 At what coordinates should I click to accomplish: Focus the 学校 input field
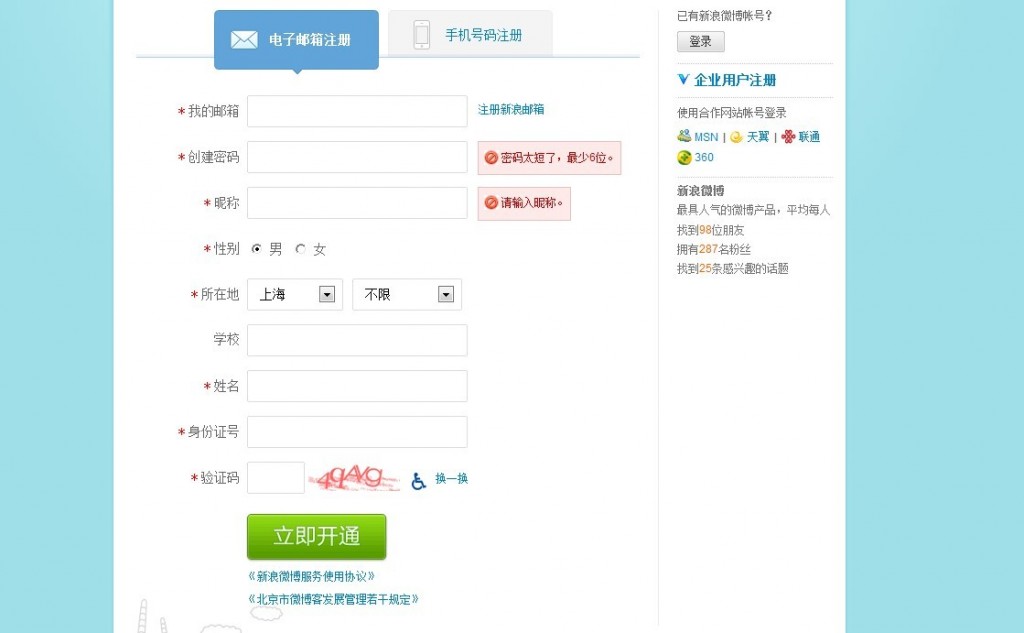tap(357, 340)
